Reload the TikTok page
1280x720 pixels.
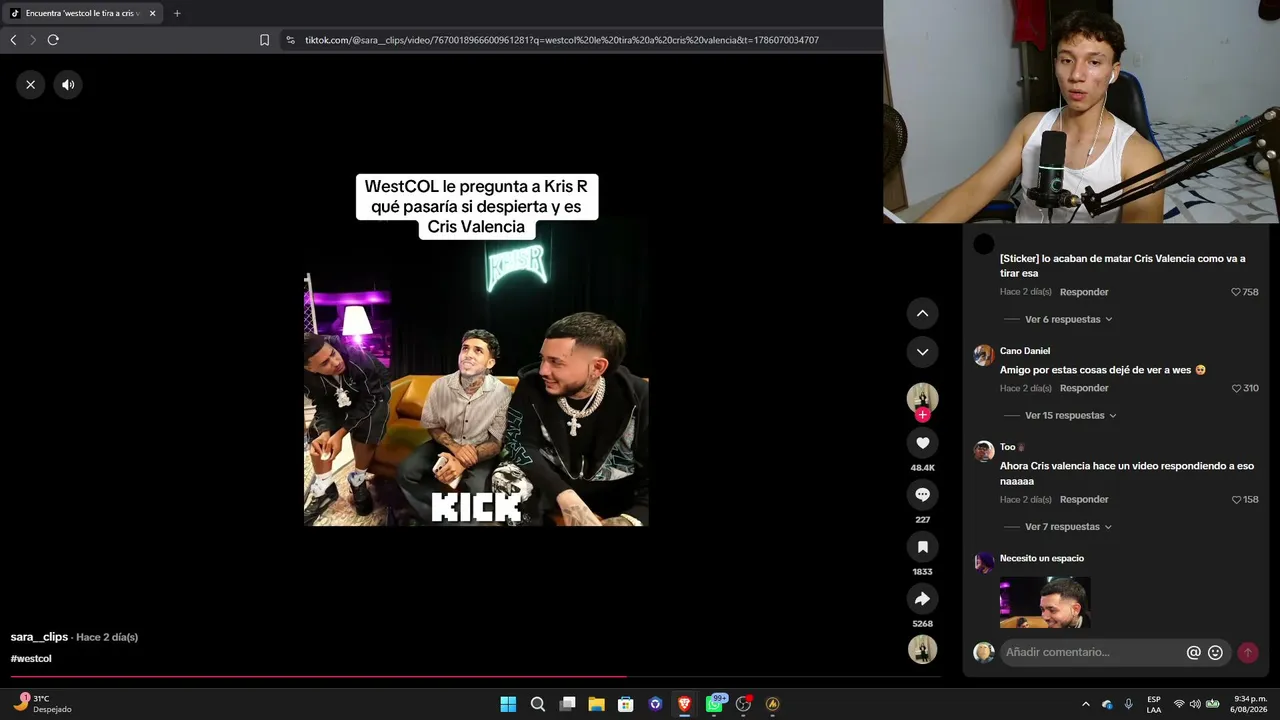coord(53,40)
